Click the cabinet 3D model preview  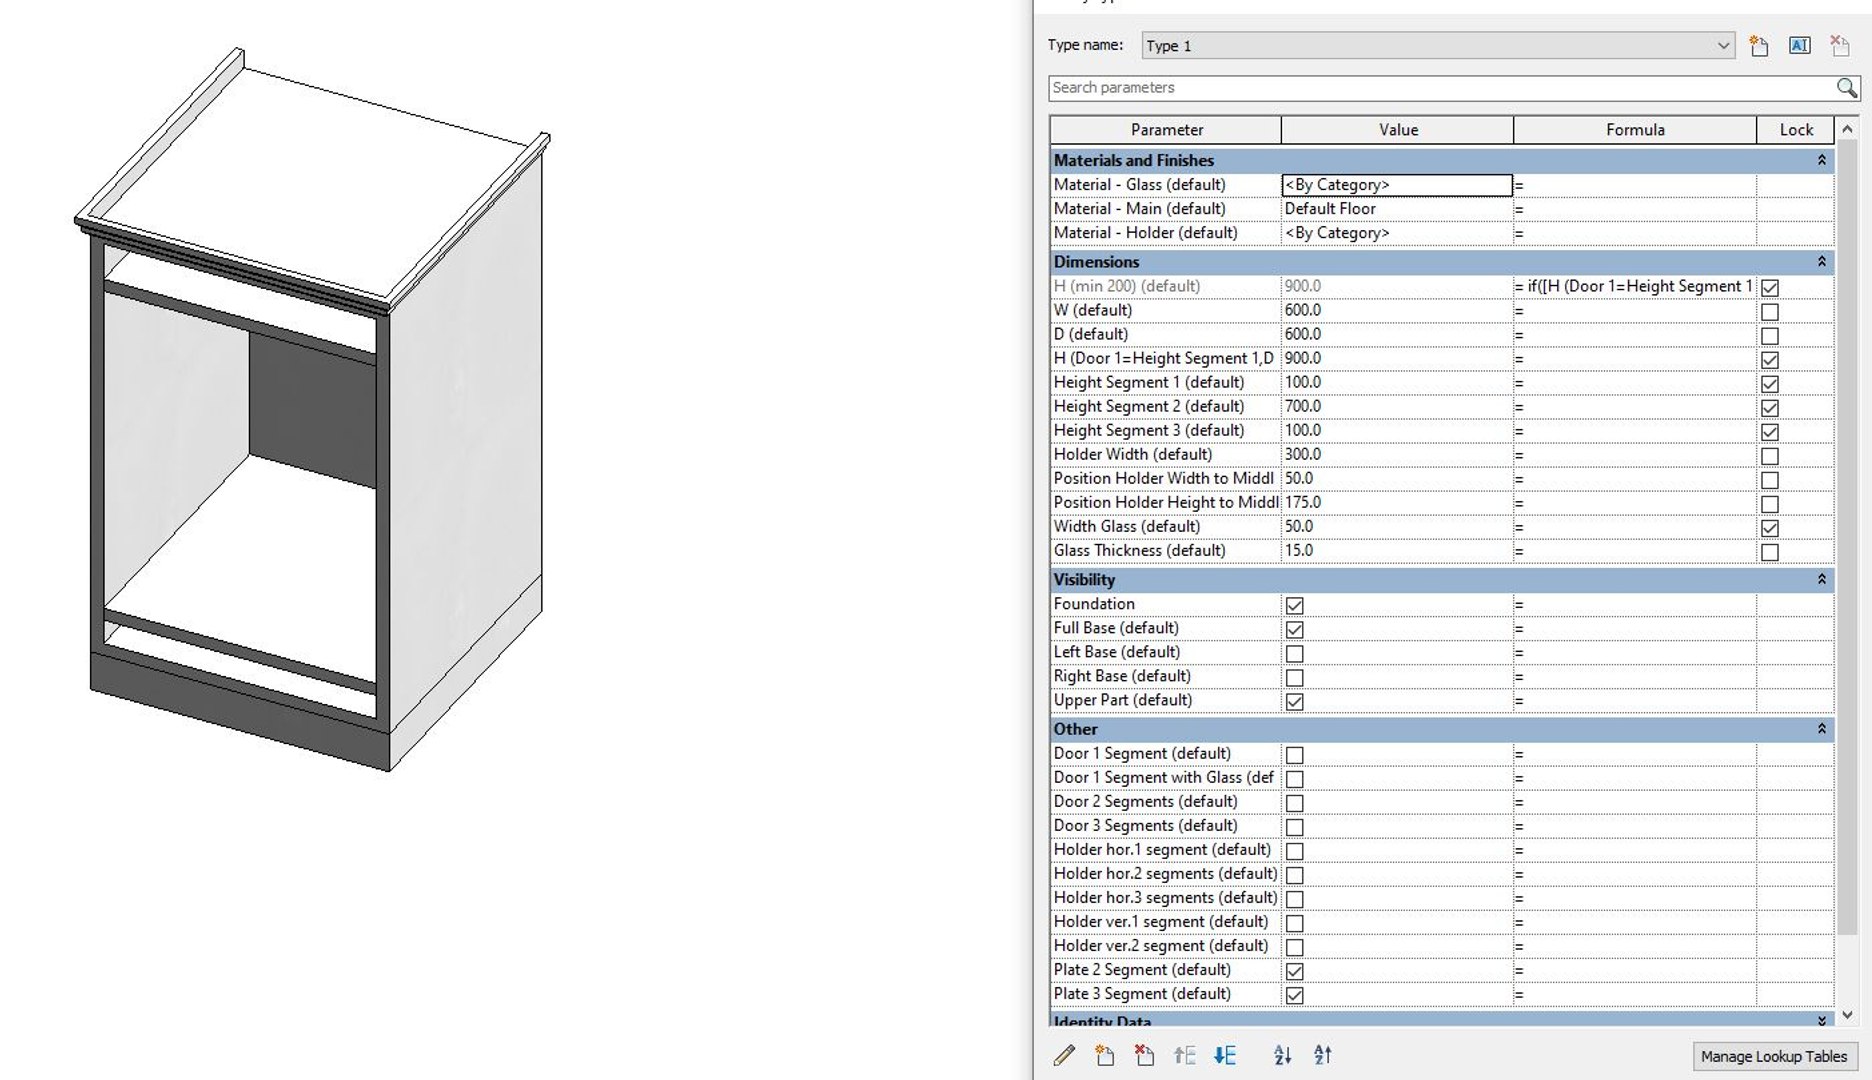tap(313, 410)
